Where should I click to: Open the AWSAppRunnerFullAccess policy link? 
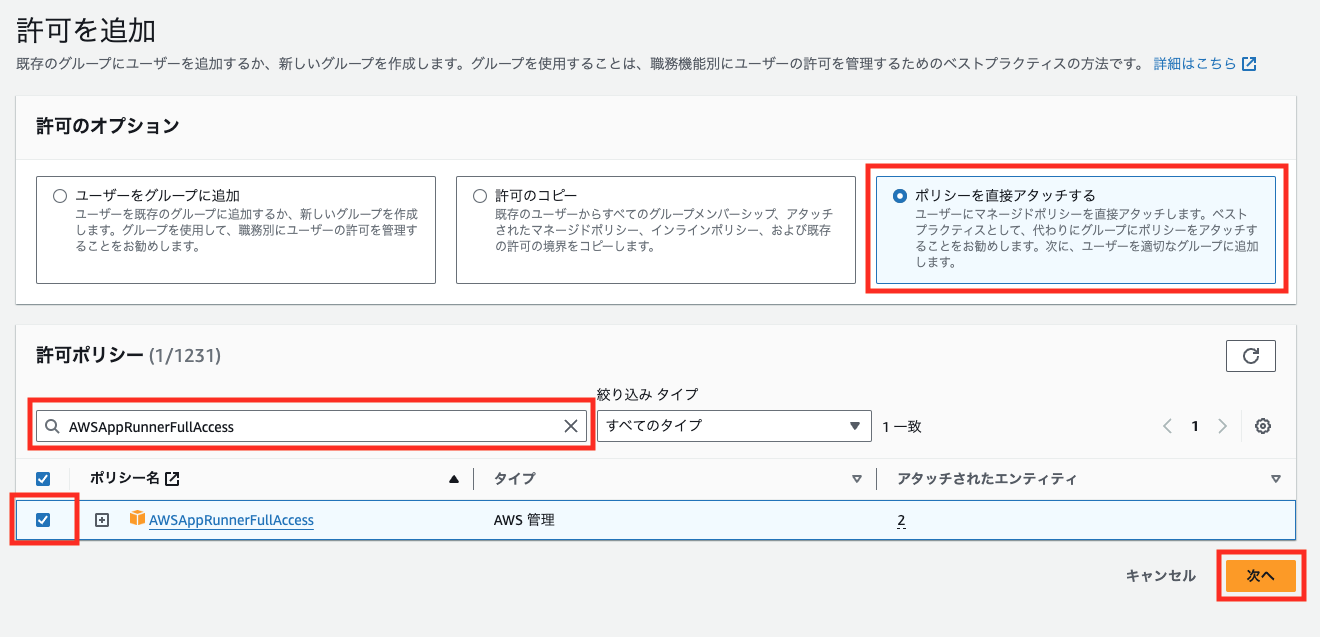[231, 520]
